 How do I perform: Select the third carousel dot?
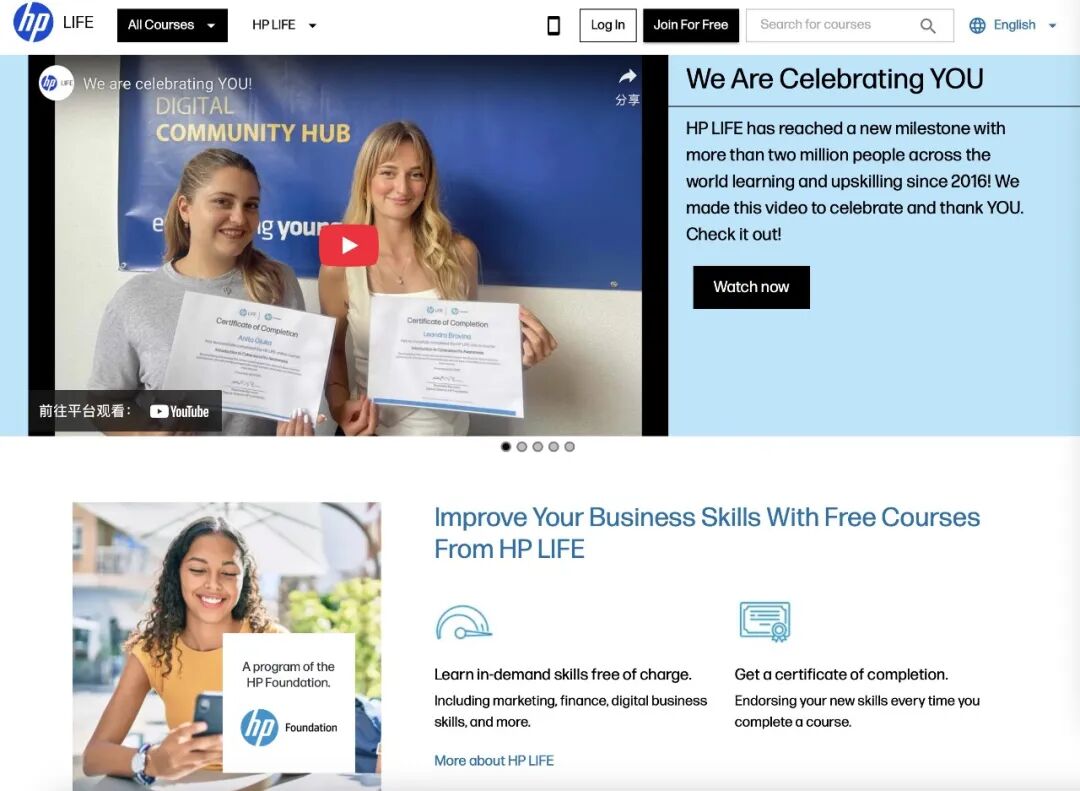coord(537,446)
